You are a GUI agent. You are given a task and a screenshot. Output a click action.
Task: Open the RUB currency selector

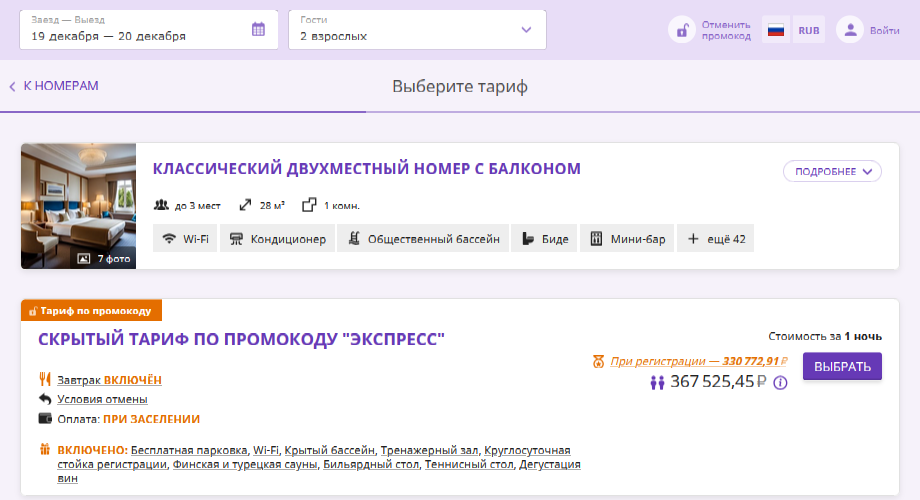[x=809, y=30]
